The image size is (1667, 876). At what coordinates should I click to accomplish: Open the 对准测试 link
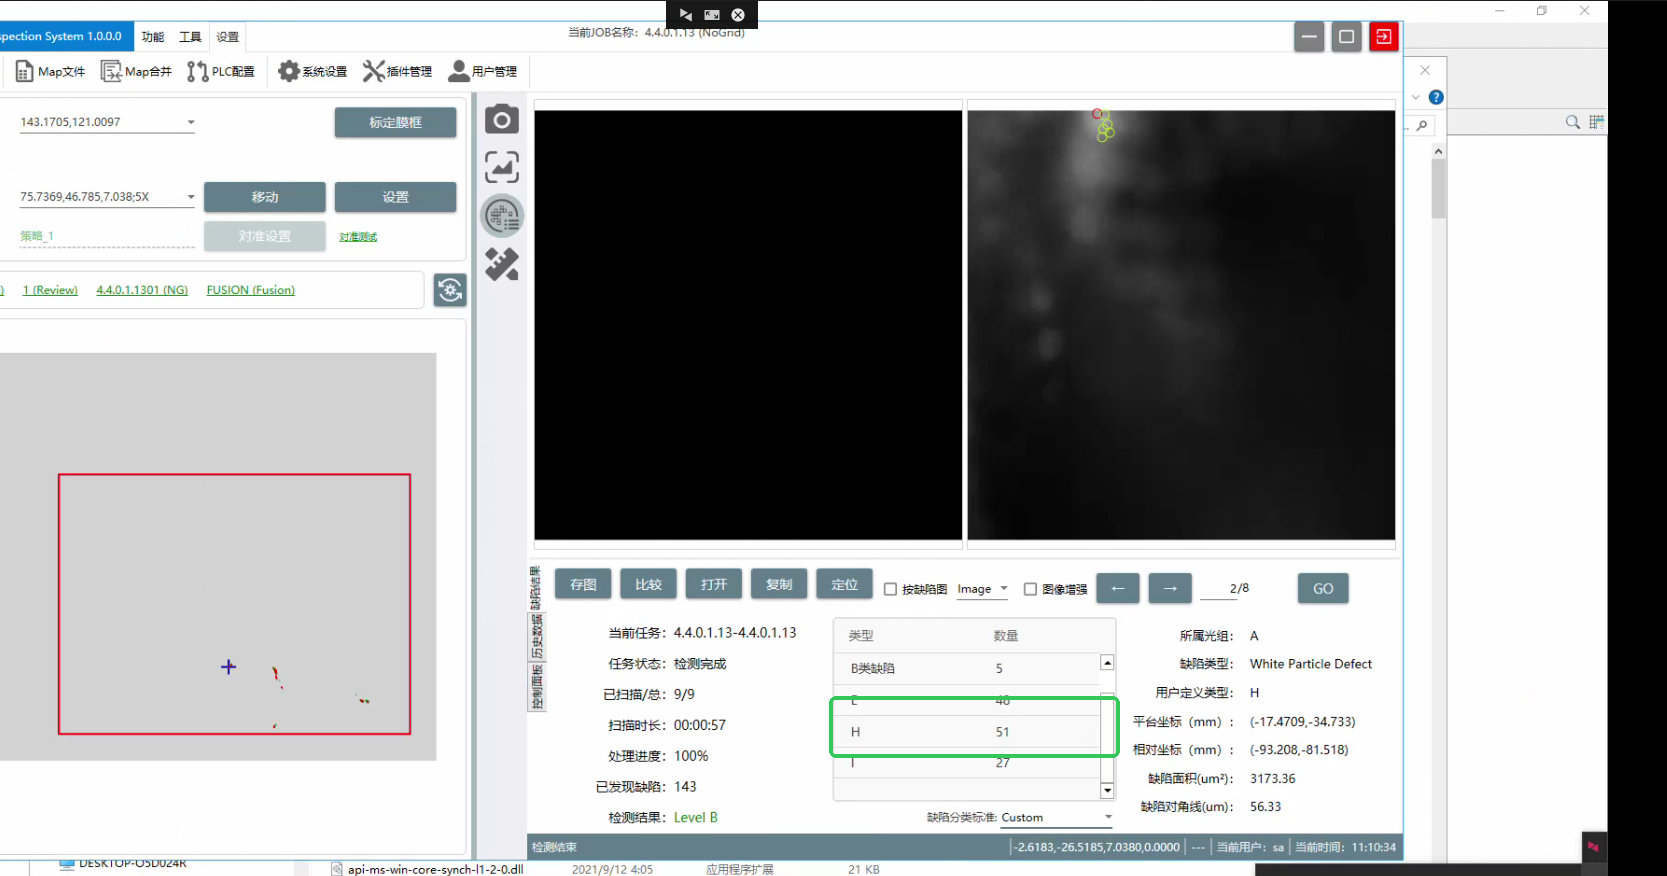(x=358, y=237)
